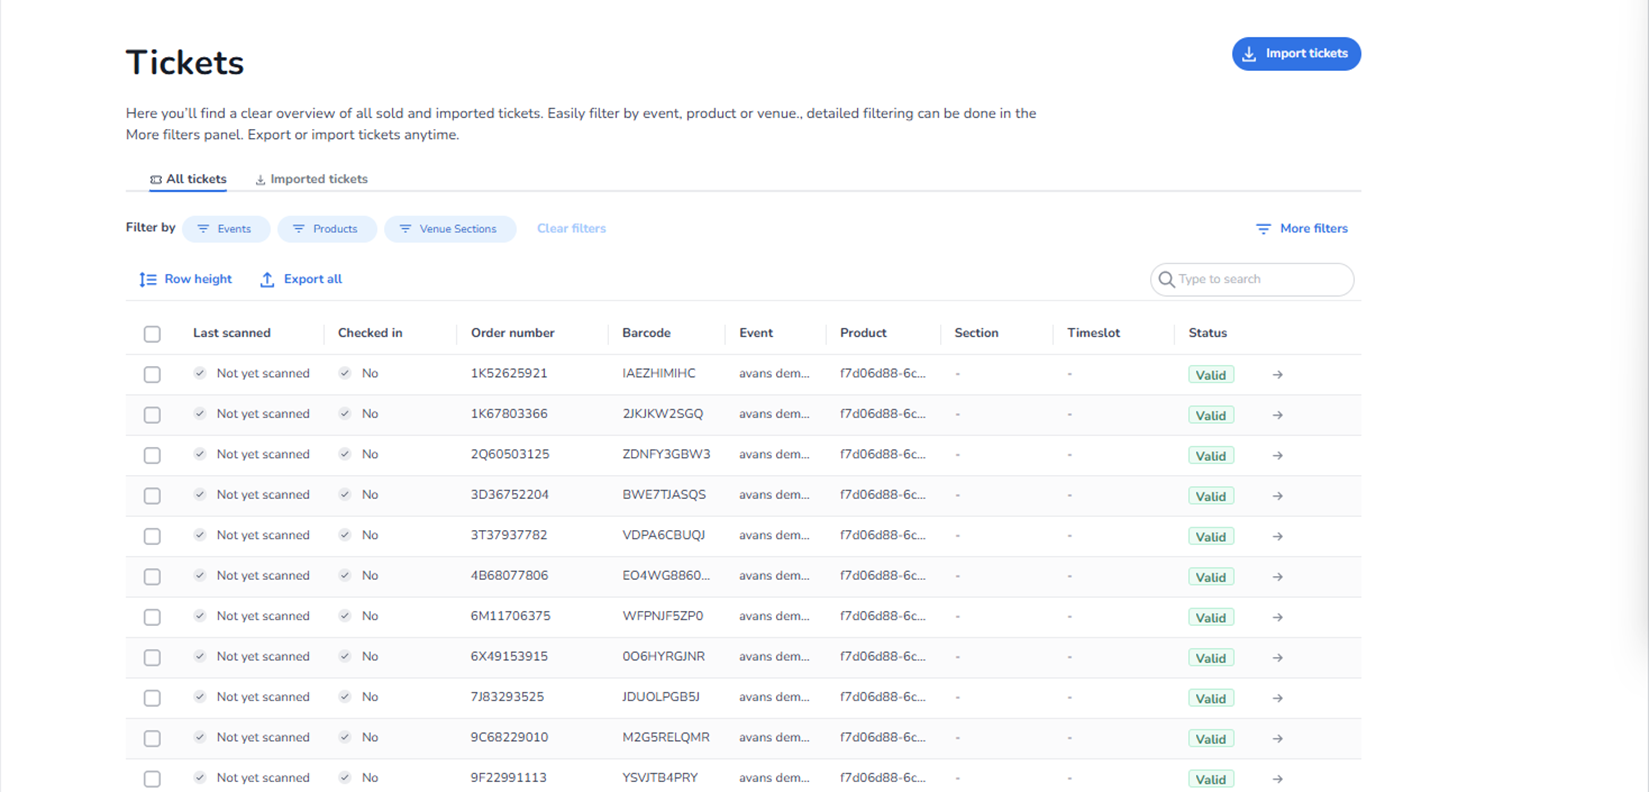Open ticket 3T37937782 via its arrow icon
This screenshot has width=1649, height=792.
tap(1277, 537)
